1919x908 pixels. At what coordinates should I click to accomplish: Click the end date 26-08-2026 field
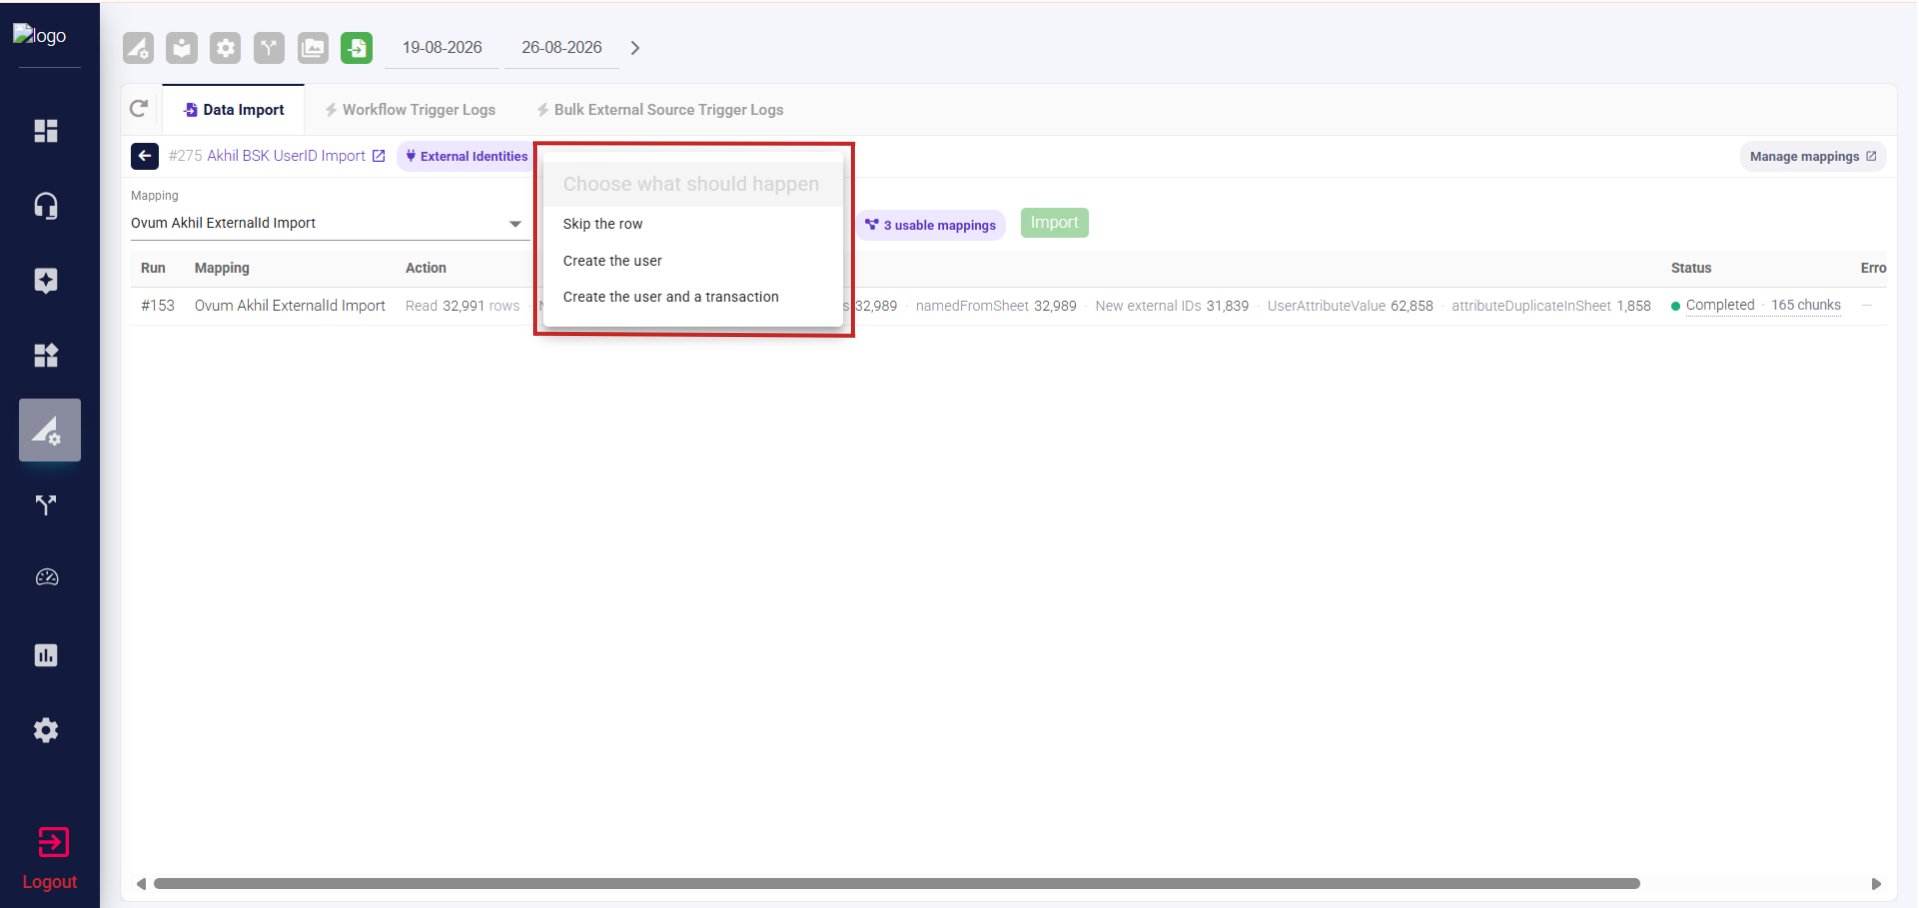click(562, 48)
